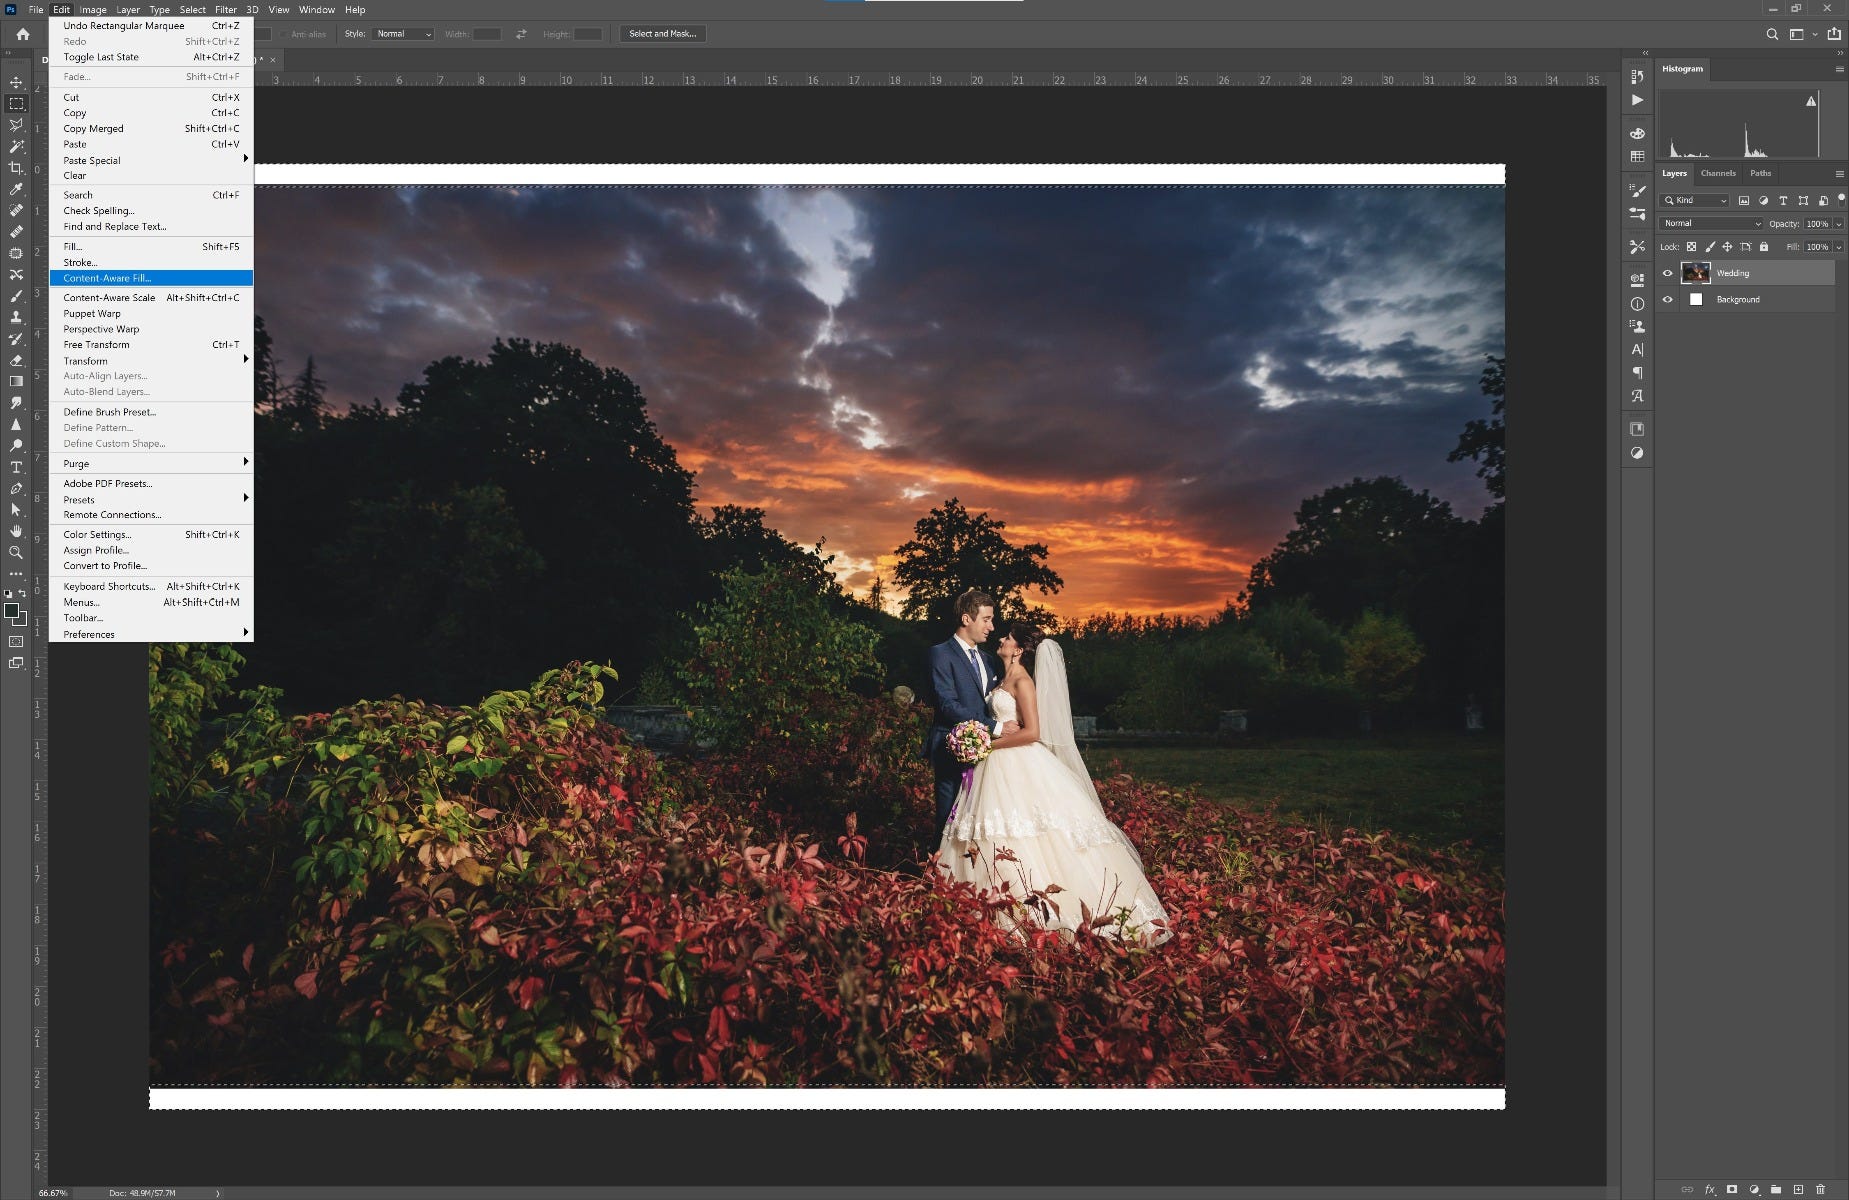Screen dimensions: 1849x1200
Task: Create a new layer with plus icon
Action: [x=1798, y=1190]
